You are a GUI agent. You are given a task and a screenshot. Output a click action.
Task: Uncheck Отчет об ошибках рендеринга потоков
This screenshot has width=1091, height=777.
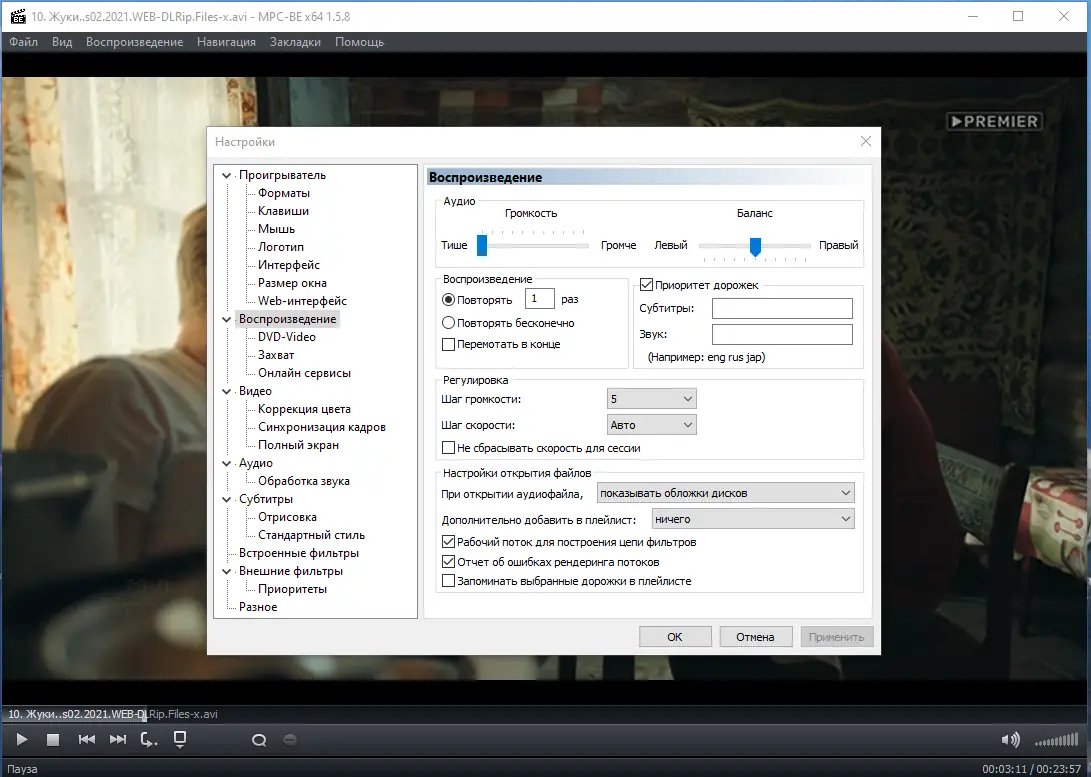click(448, 561)
